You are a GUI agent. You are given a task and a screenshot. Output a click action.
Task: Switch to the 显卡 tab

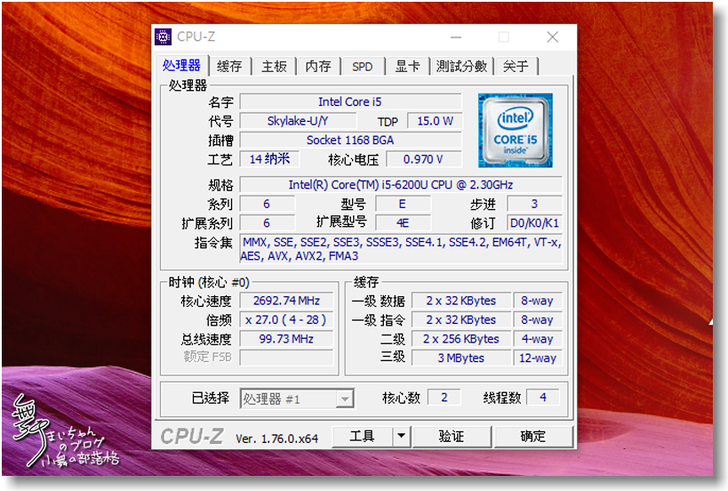pyautogui.click(x=407, y=66)
